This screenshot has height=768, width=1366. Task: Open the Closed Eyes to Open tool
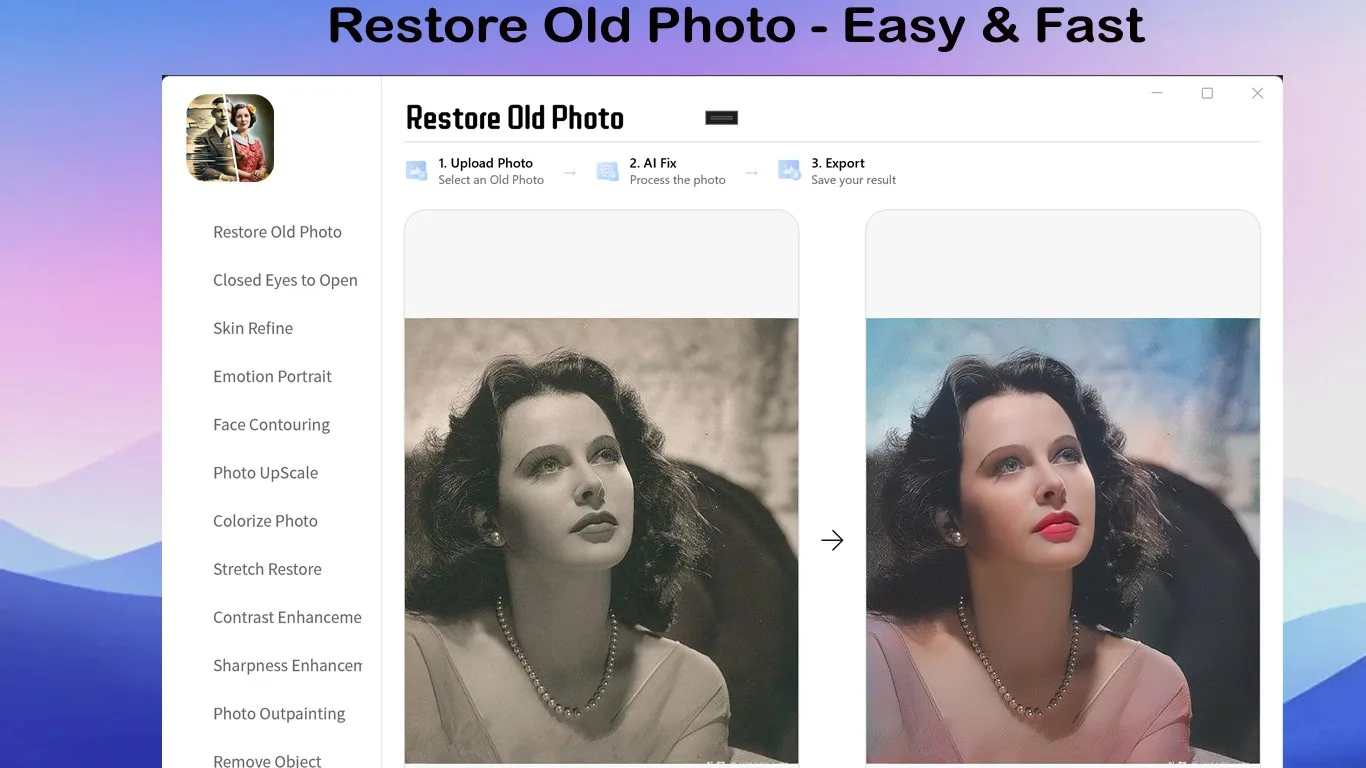point(285,280)
